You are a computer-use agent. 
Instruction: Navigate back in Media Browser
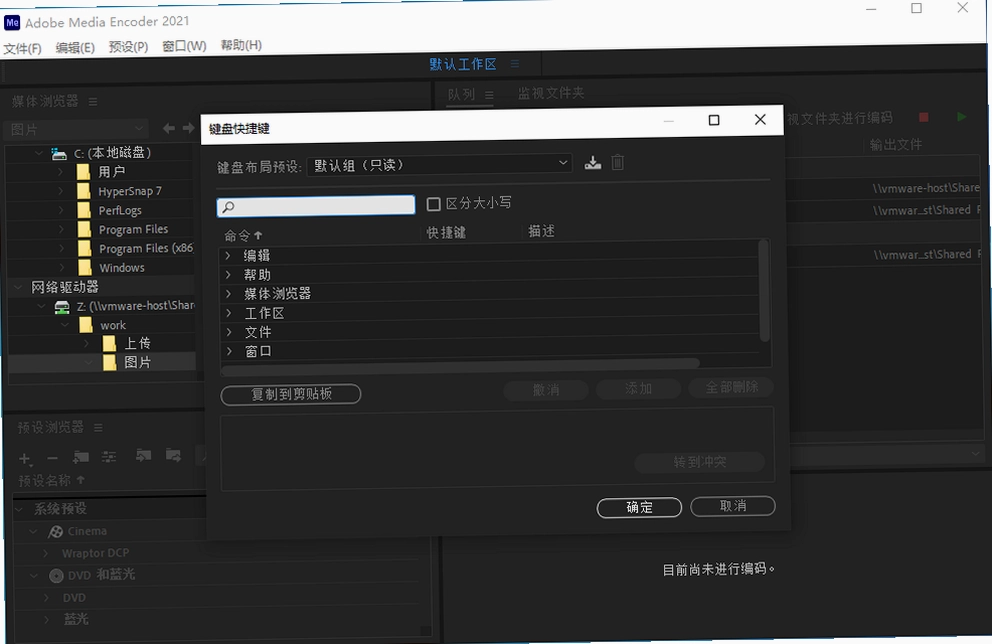(x=169, y=128)
